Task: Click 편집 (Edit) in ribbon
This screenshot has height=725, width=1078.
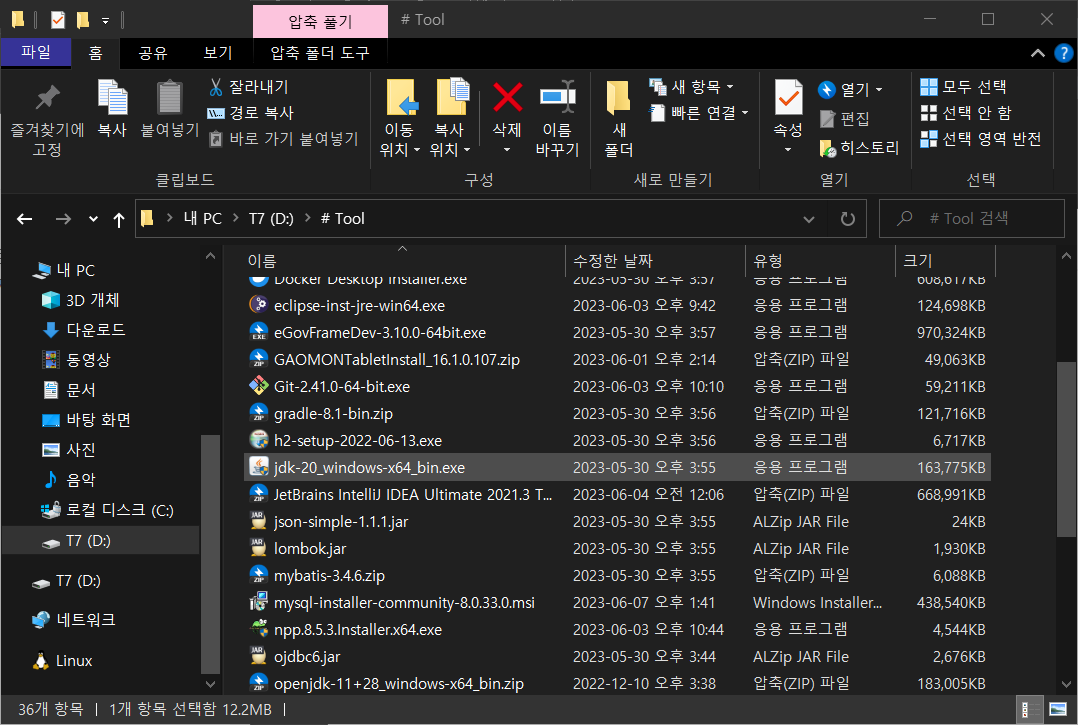Action: [x=845, y=119]
